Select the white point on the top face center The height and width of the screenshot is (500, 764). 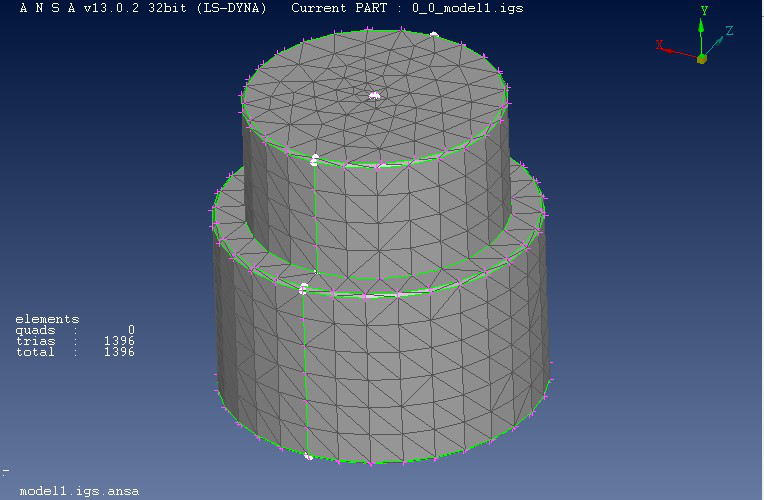coord(374,96)
